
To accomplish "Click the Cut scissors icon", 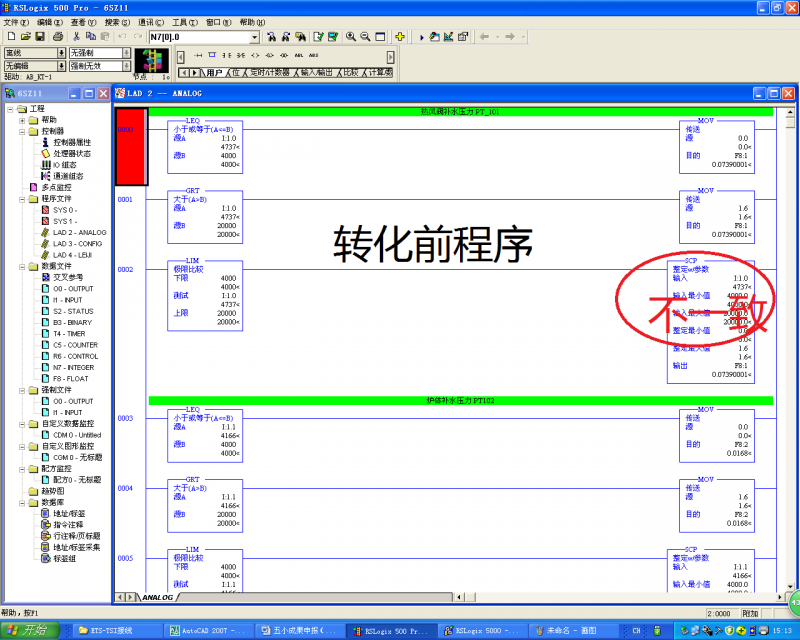I will [x=76, y=37].
